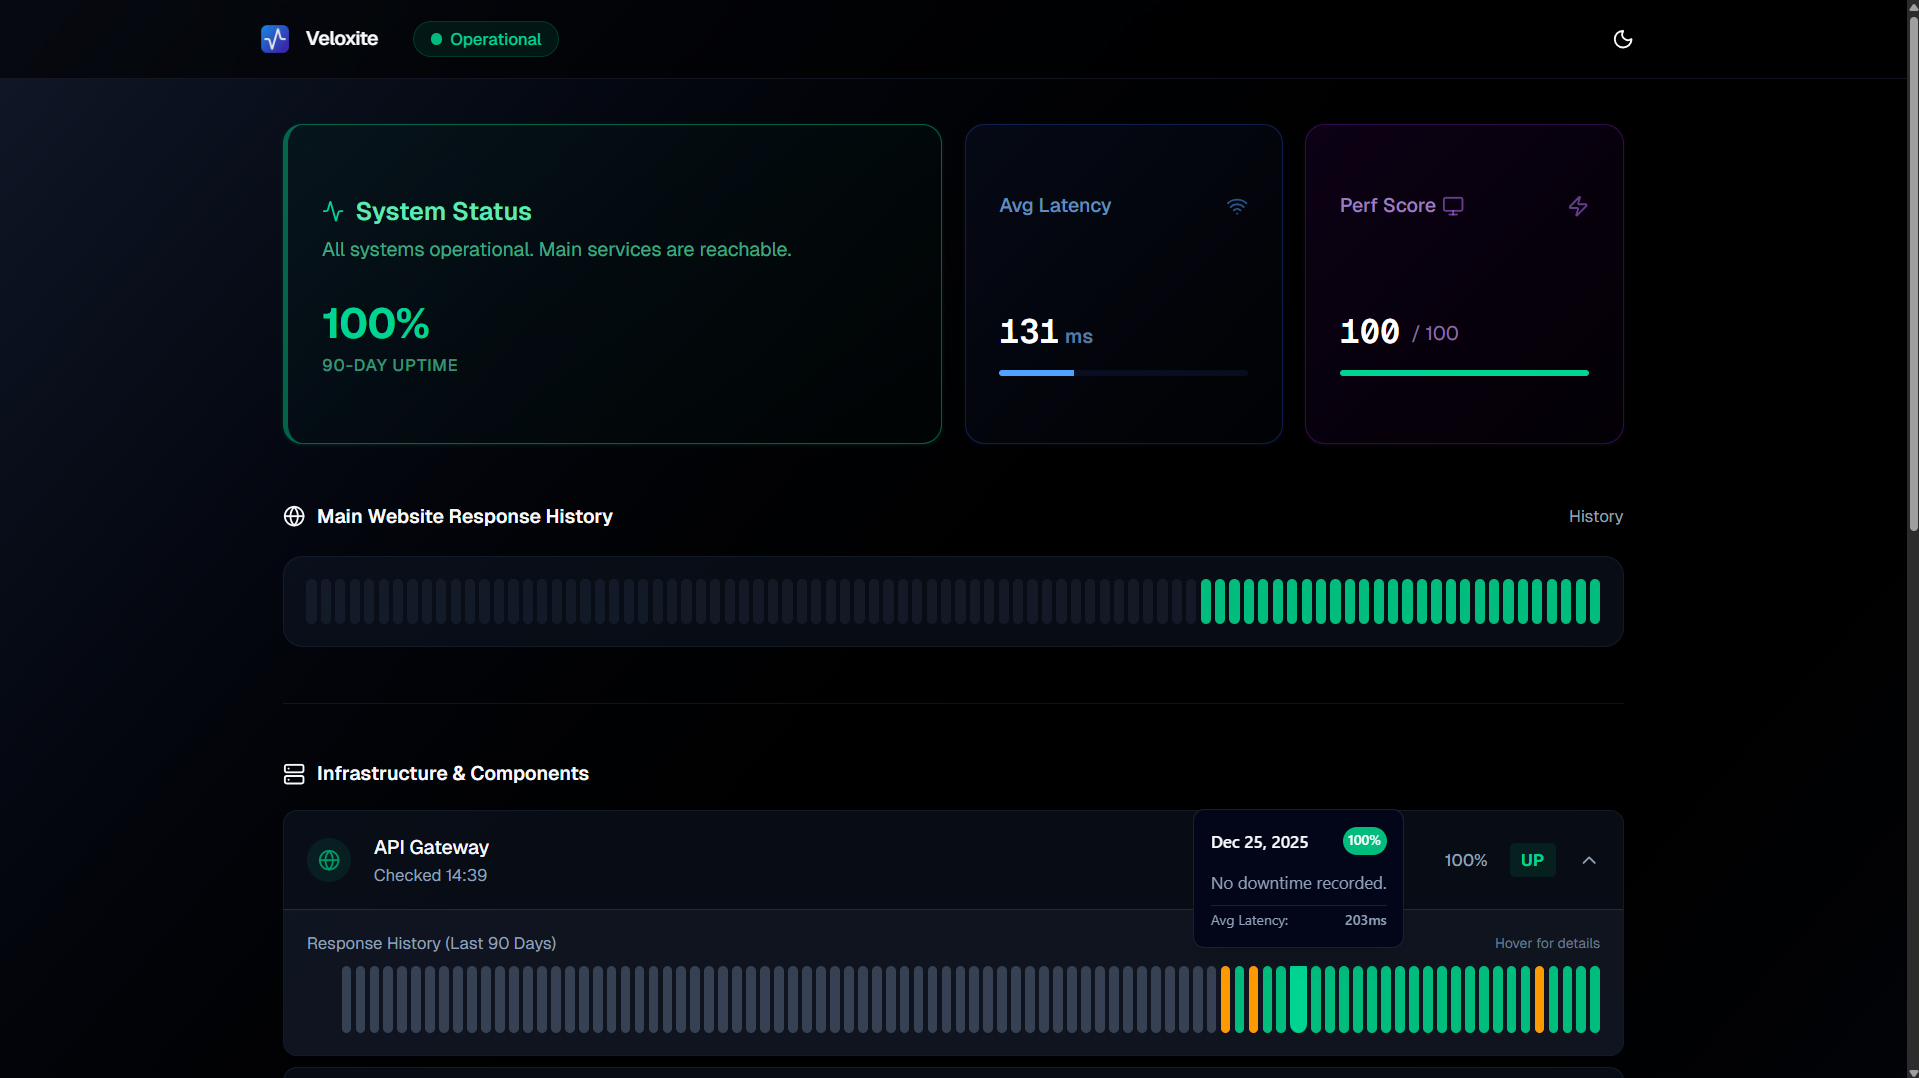Image resolution: width=1919 pixels, height=1078 pixels.
Task: Click the globe icon before Main Website Response History
Action: [294, 516]
